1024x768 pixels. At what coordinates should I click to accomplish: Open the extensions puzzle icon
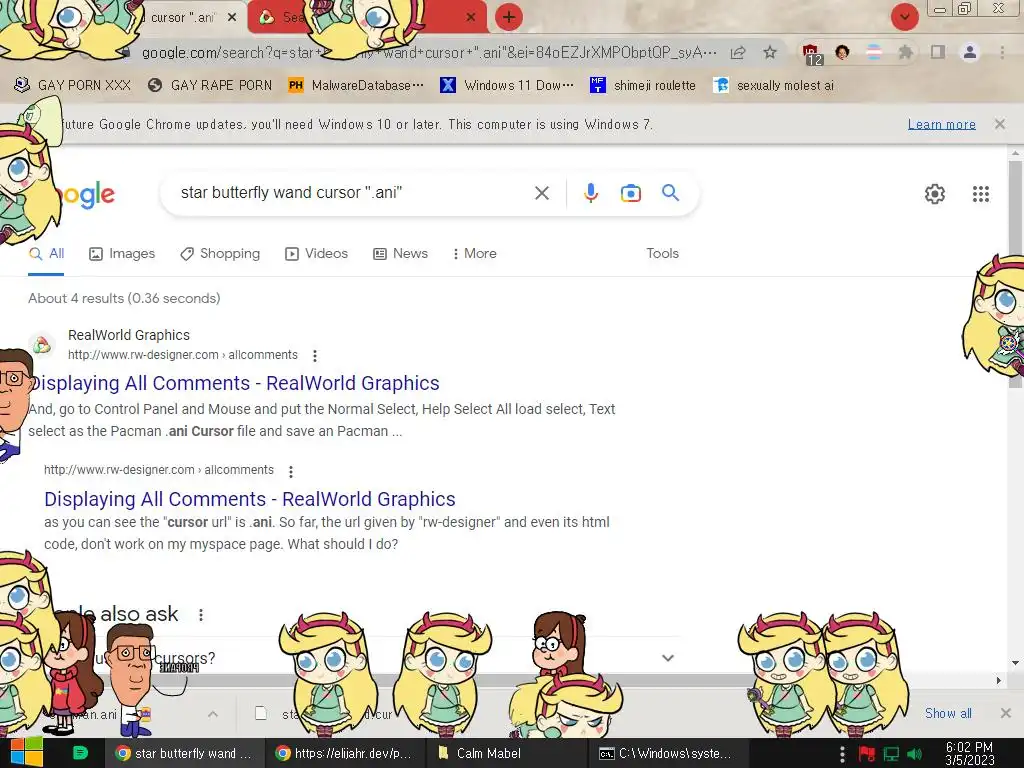pos(905,52)
